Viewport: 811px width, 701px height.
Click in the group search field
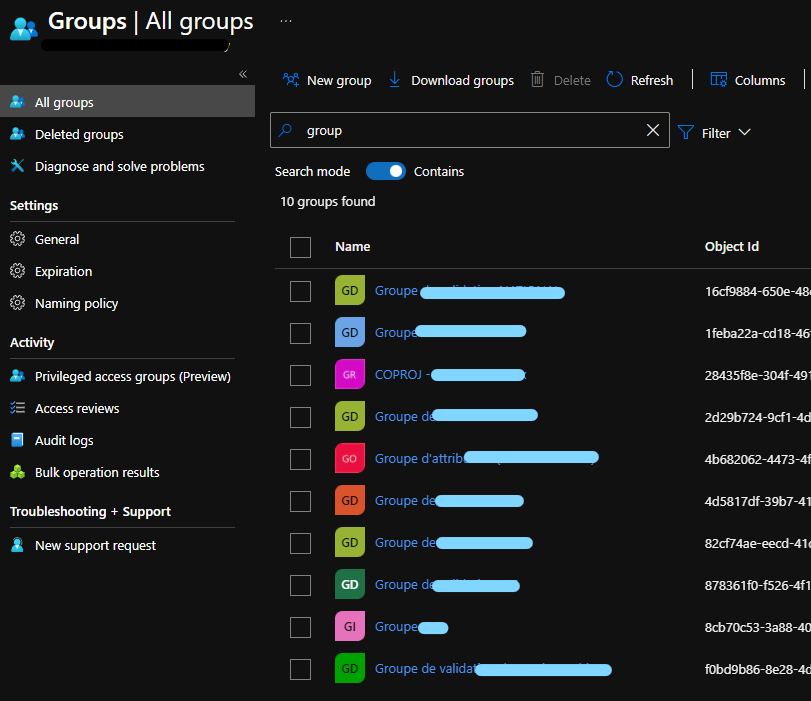(x=470, y=130)
